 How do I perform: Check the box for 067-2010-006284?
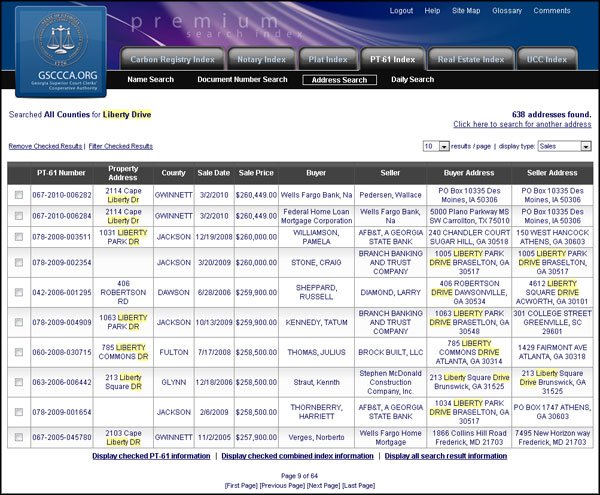[x=19, y=216]
